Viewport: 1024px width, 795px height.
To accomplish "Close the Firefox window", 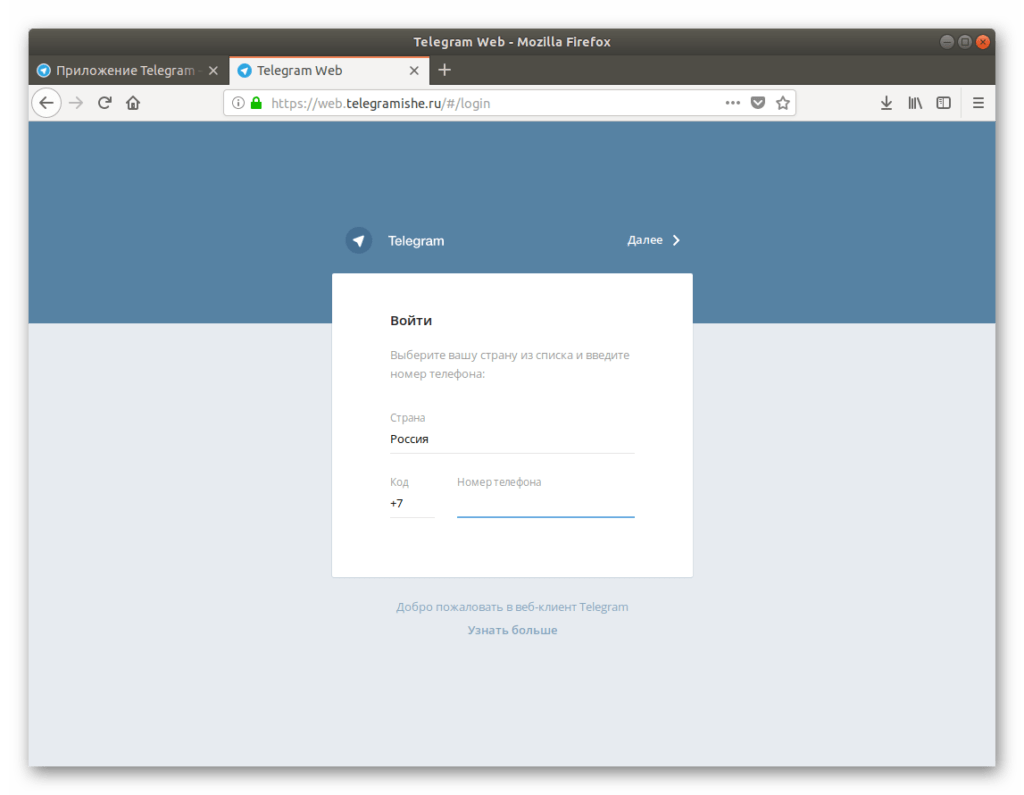I will tap(982, 42).
